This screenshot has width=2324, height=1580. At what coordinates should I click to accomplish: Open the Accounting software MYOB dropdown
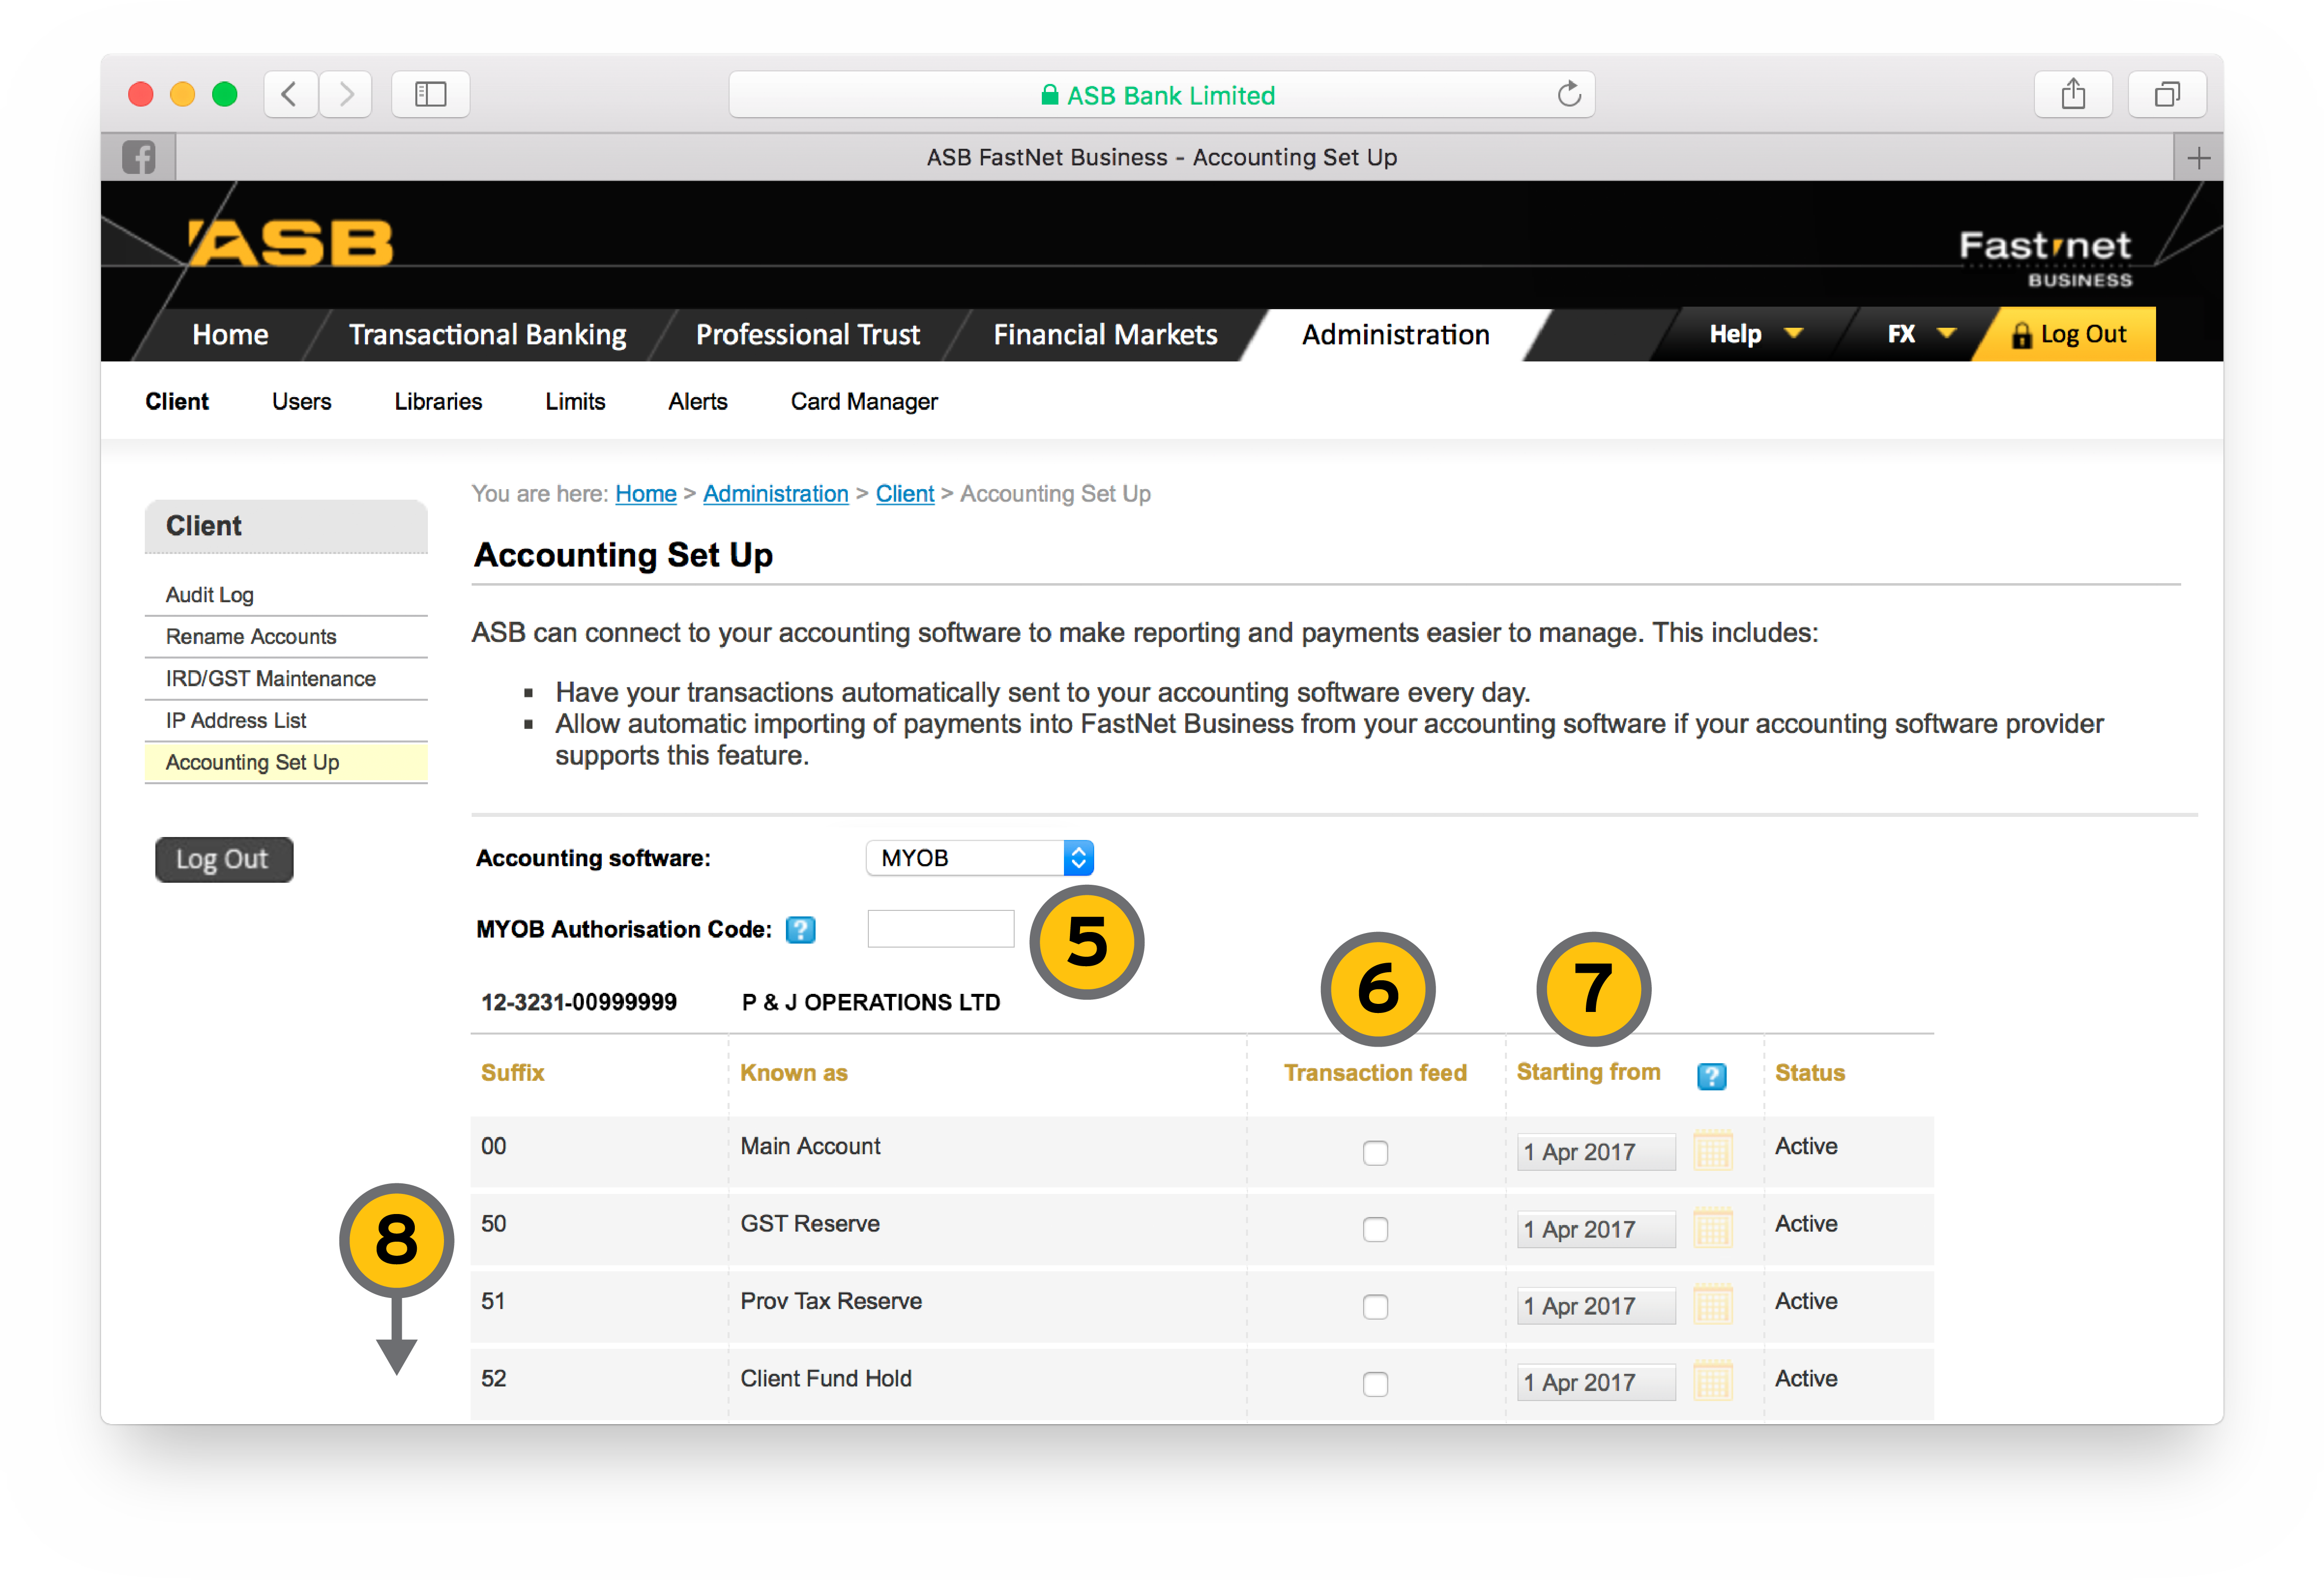pyautogui.click(x=979, y=858)
